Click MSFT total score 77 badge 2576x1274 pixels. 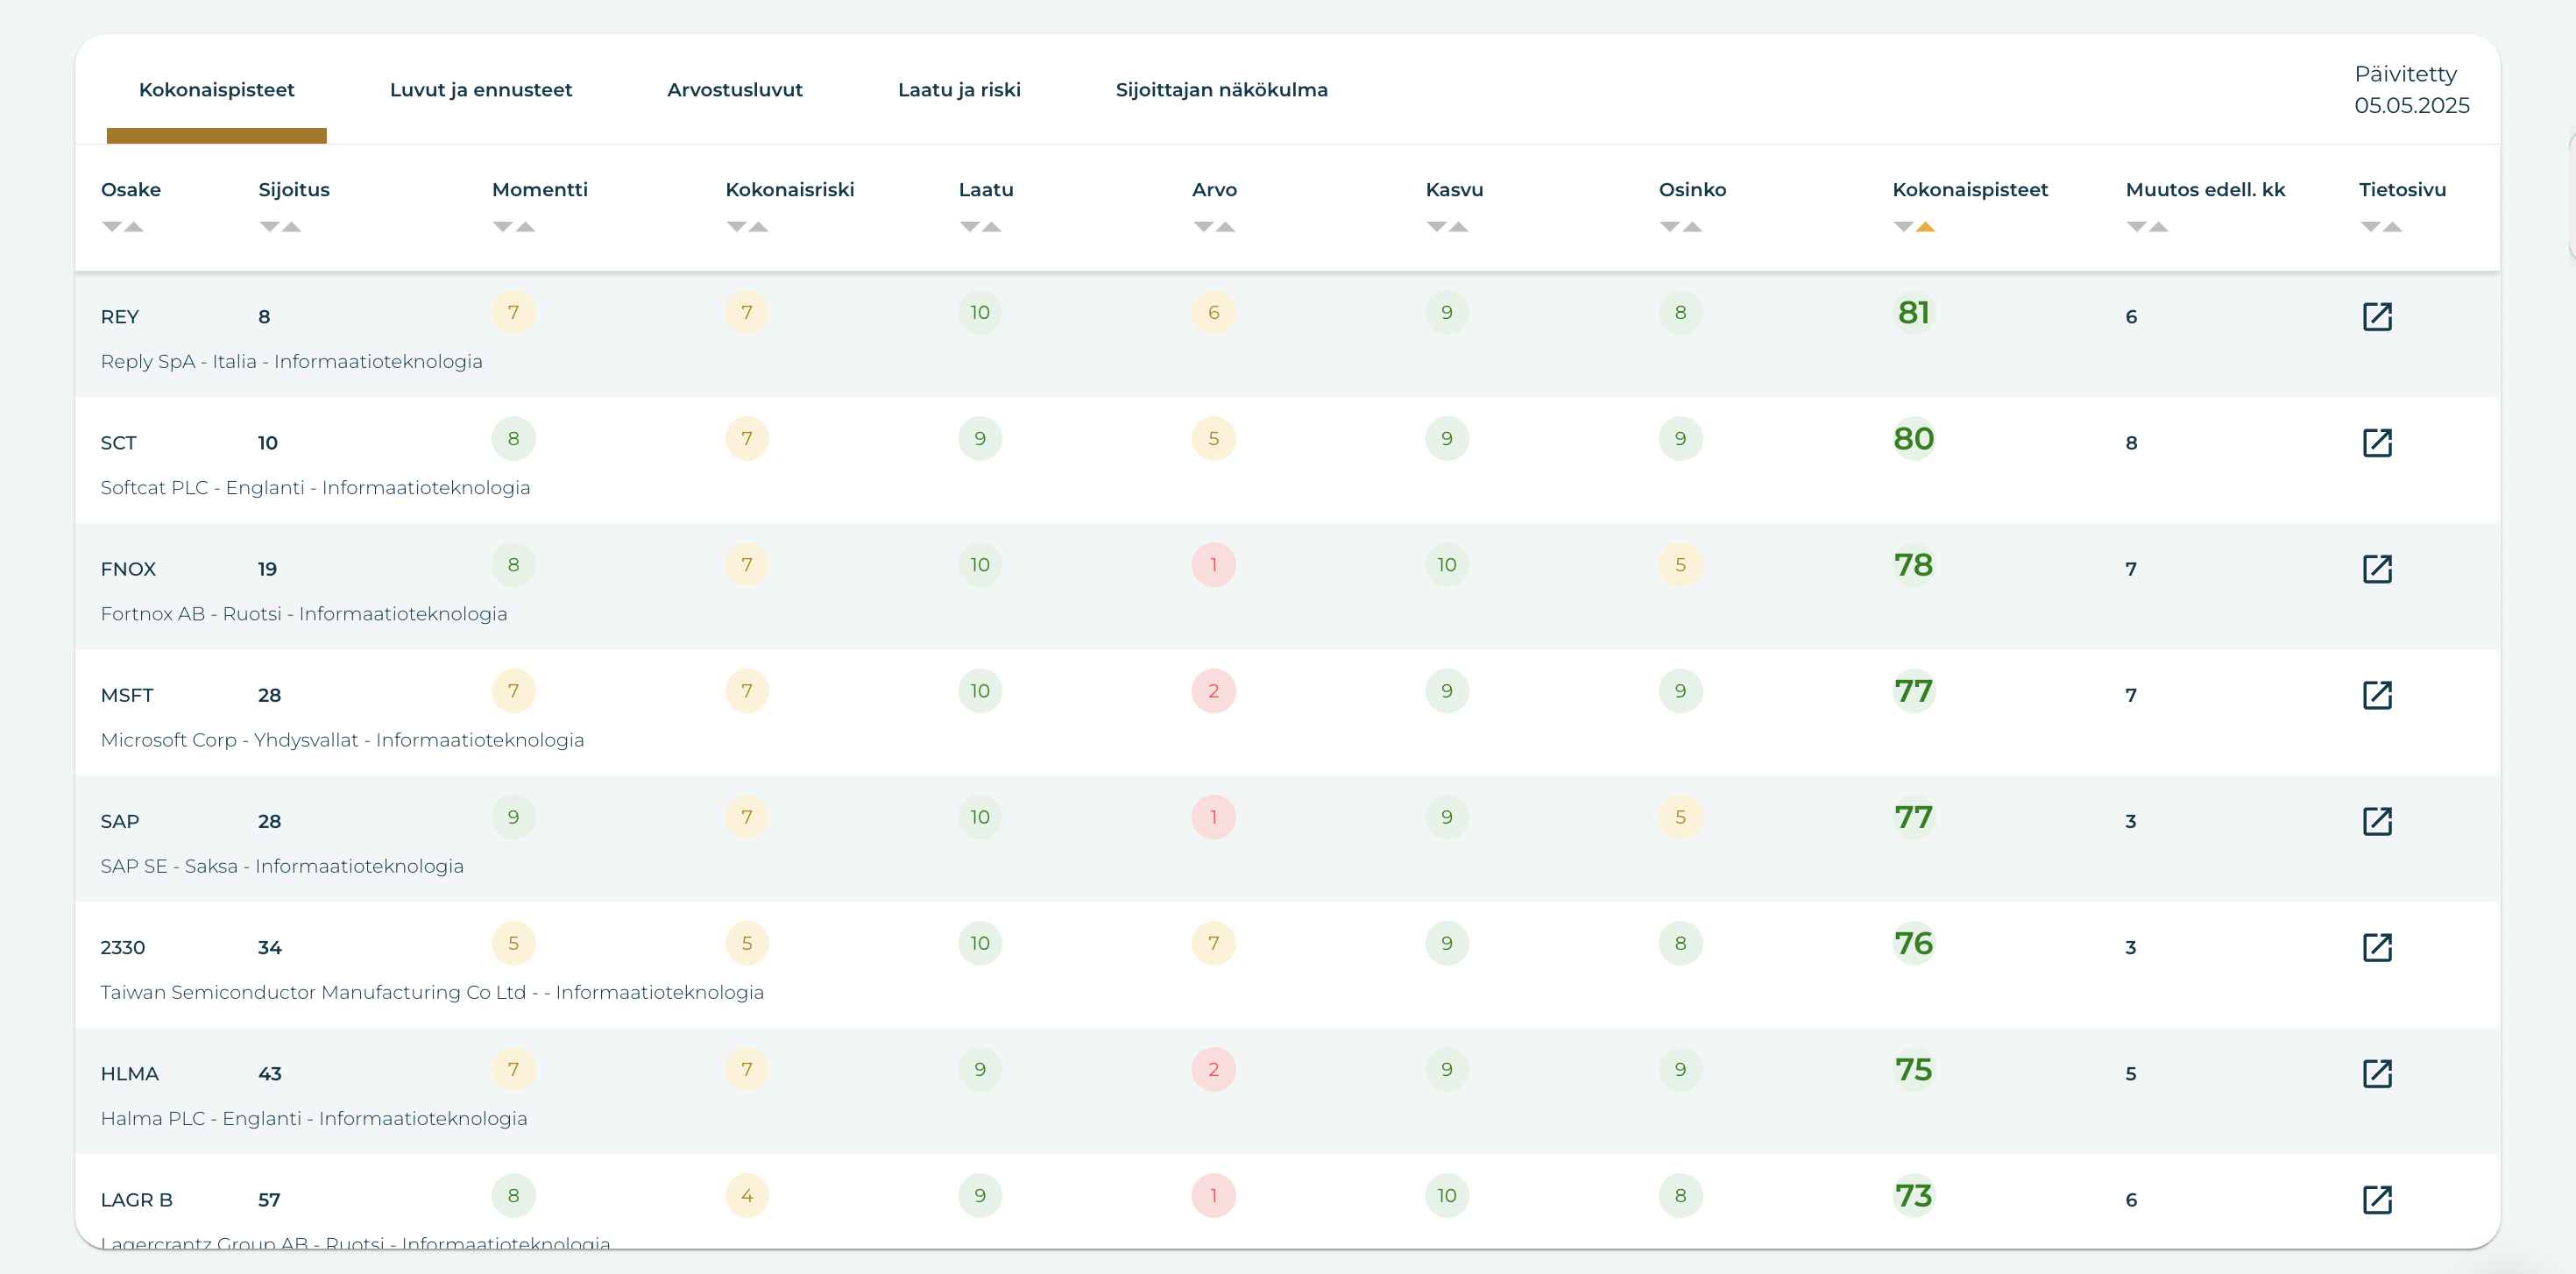coord(1913,691)
